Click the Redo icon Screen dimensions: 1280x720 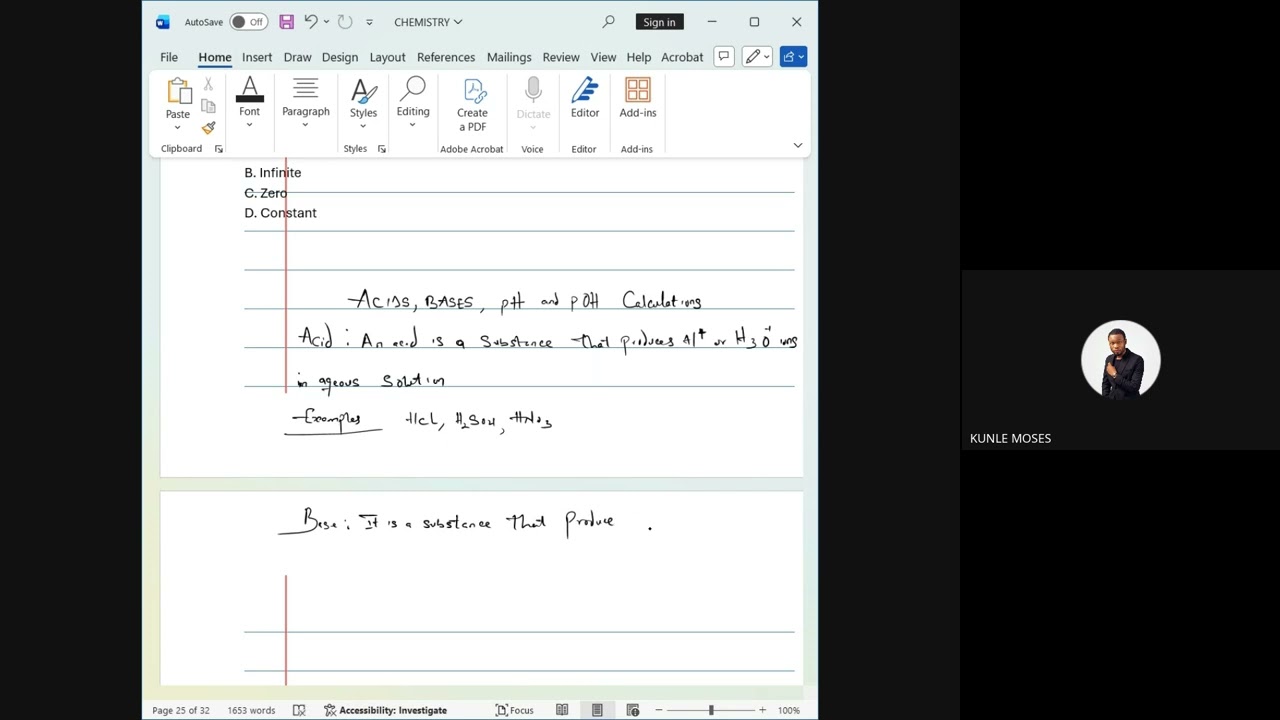(x=345, y=22)
